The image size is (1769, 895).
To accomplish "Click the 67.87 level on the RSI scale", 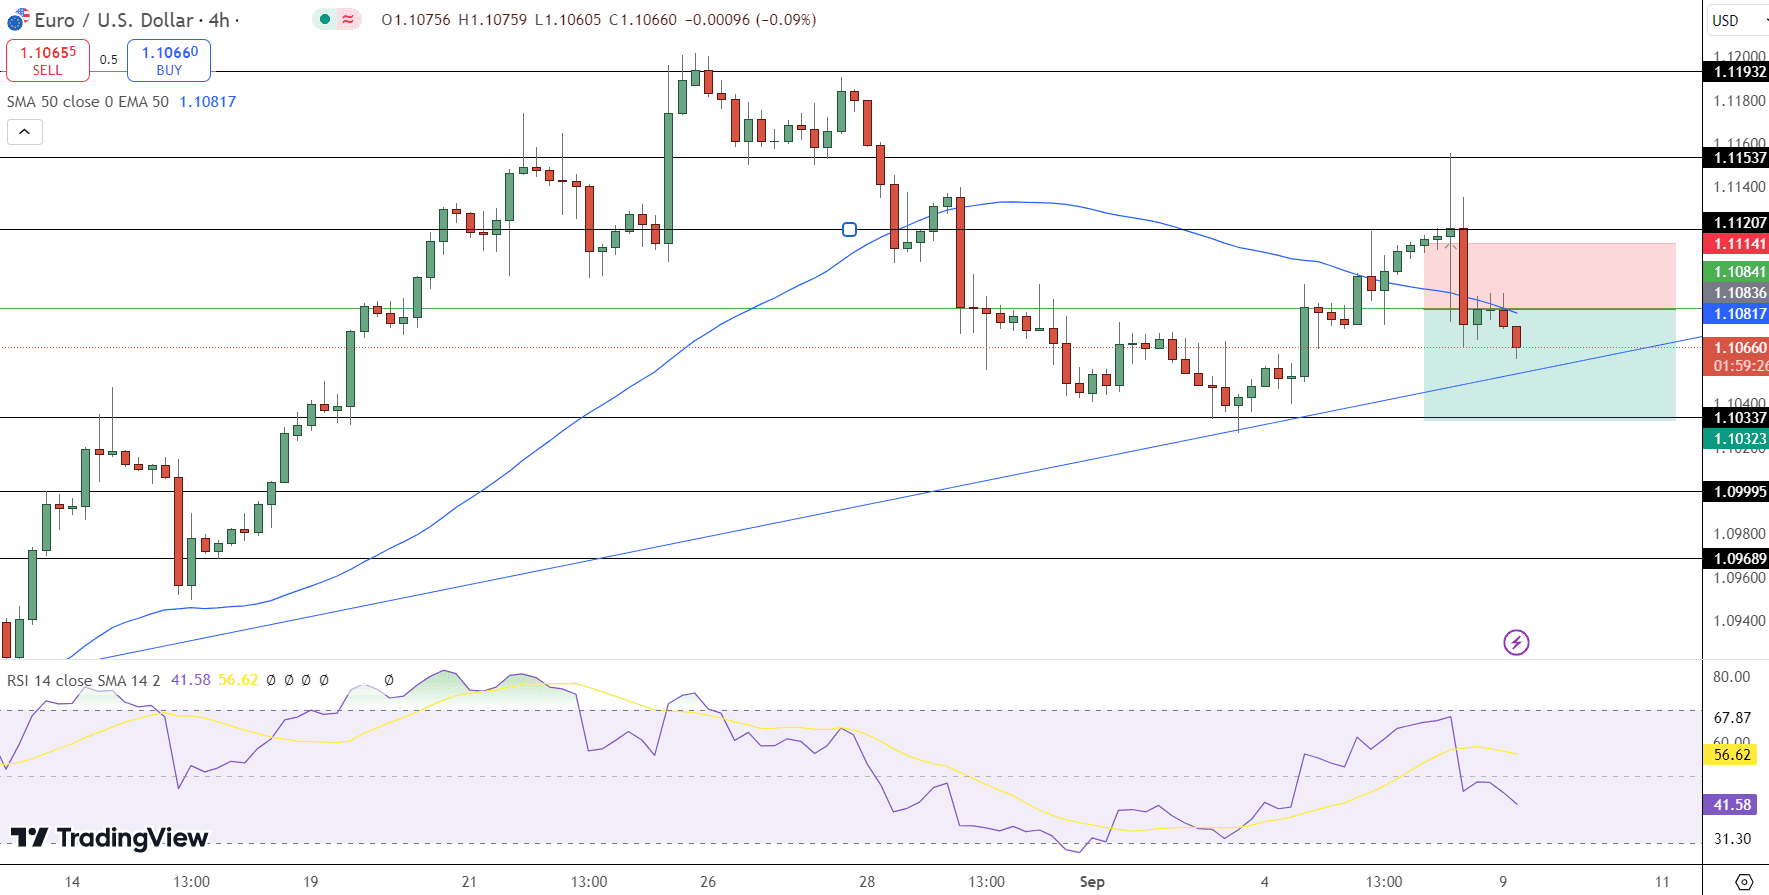I will 1731,718.
